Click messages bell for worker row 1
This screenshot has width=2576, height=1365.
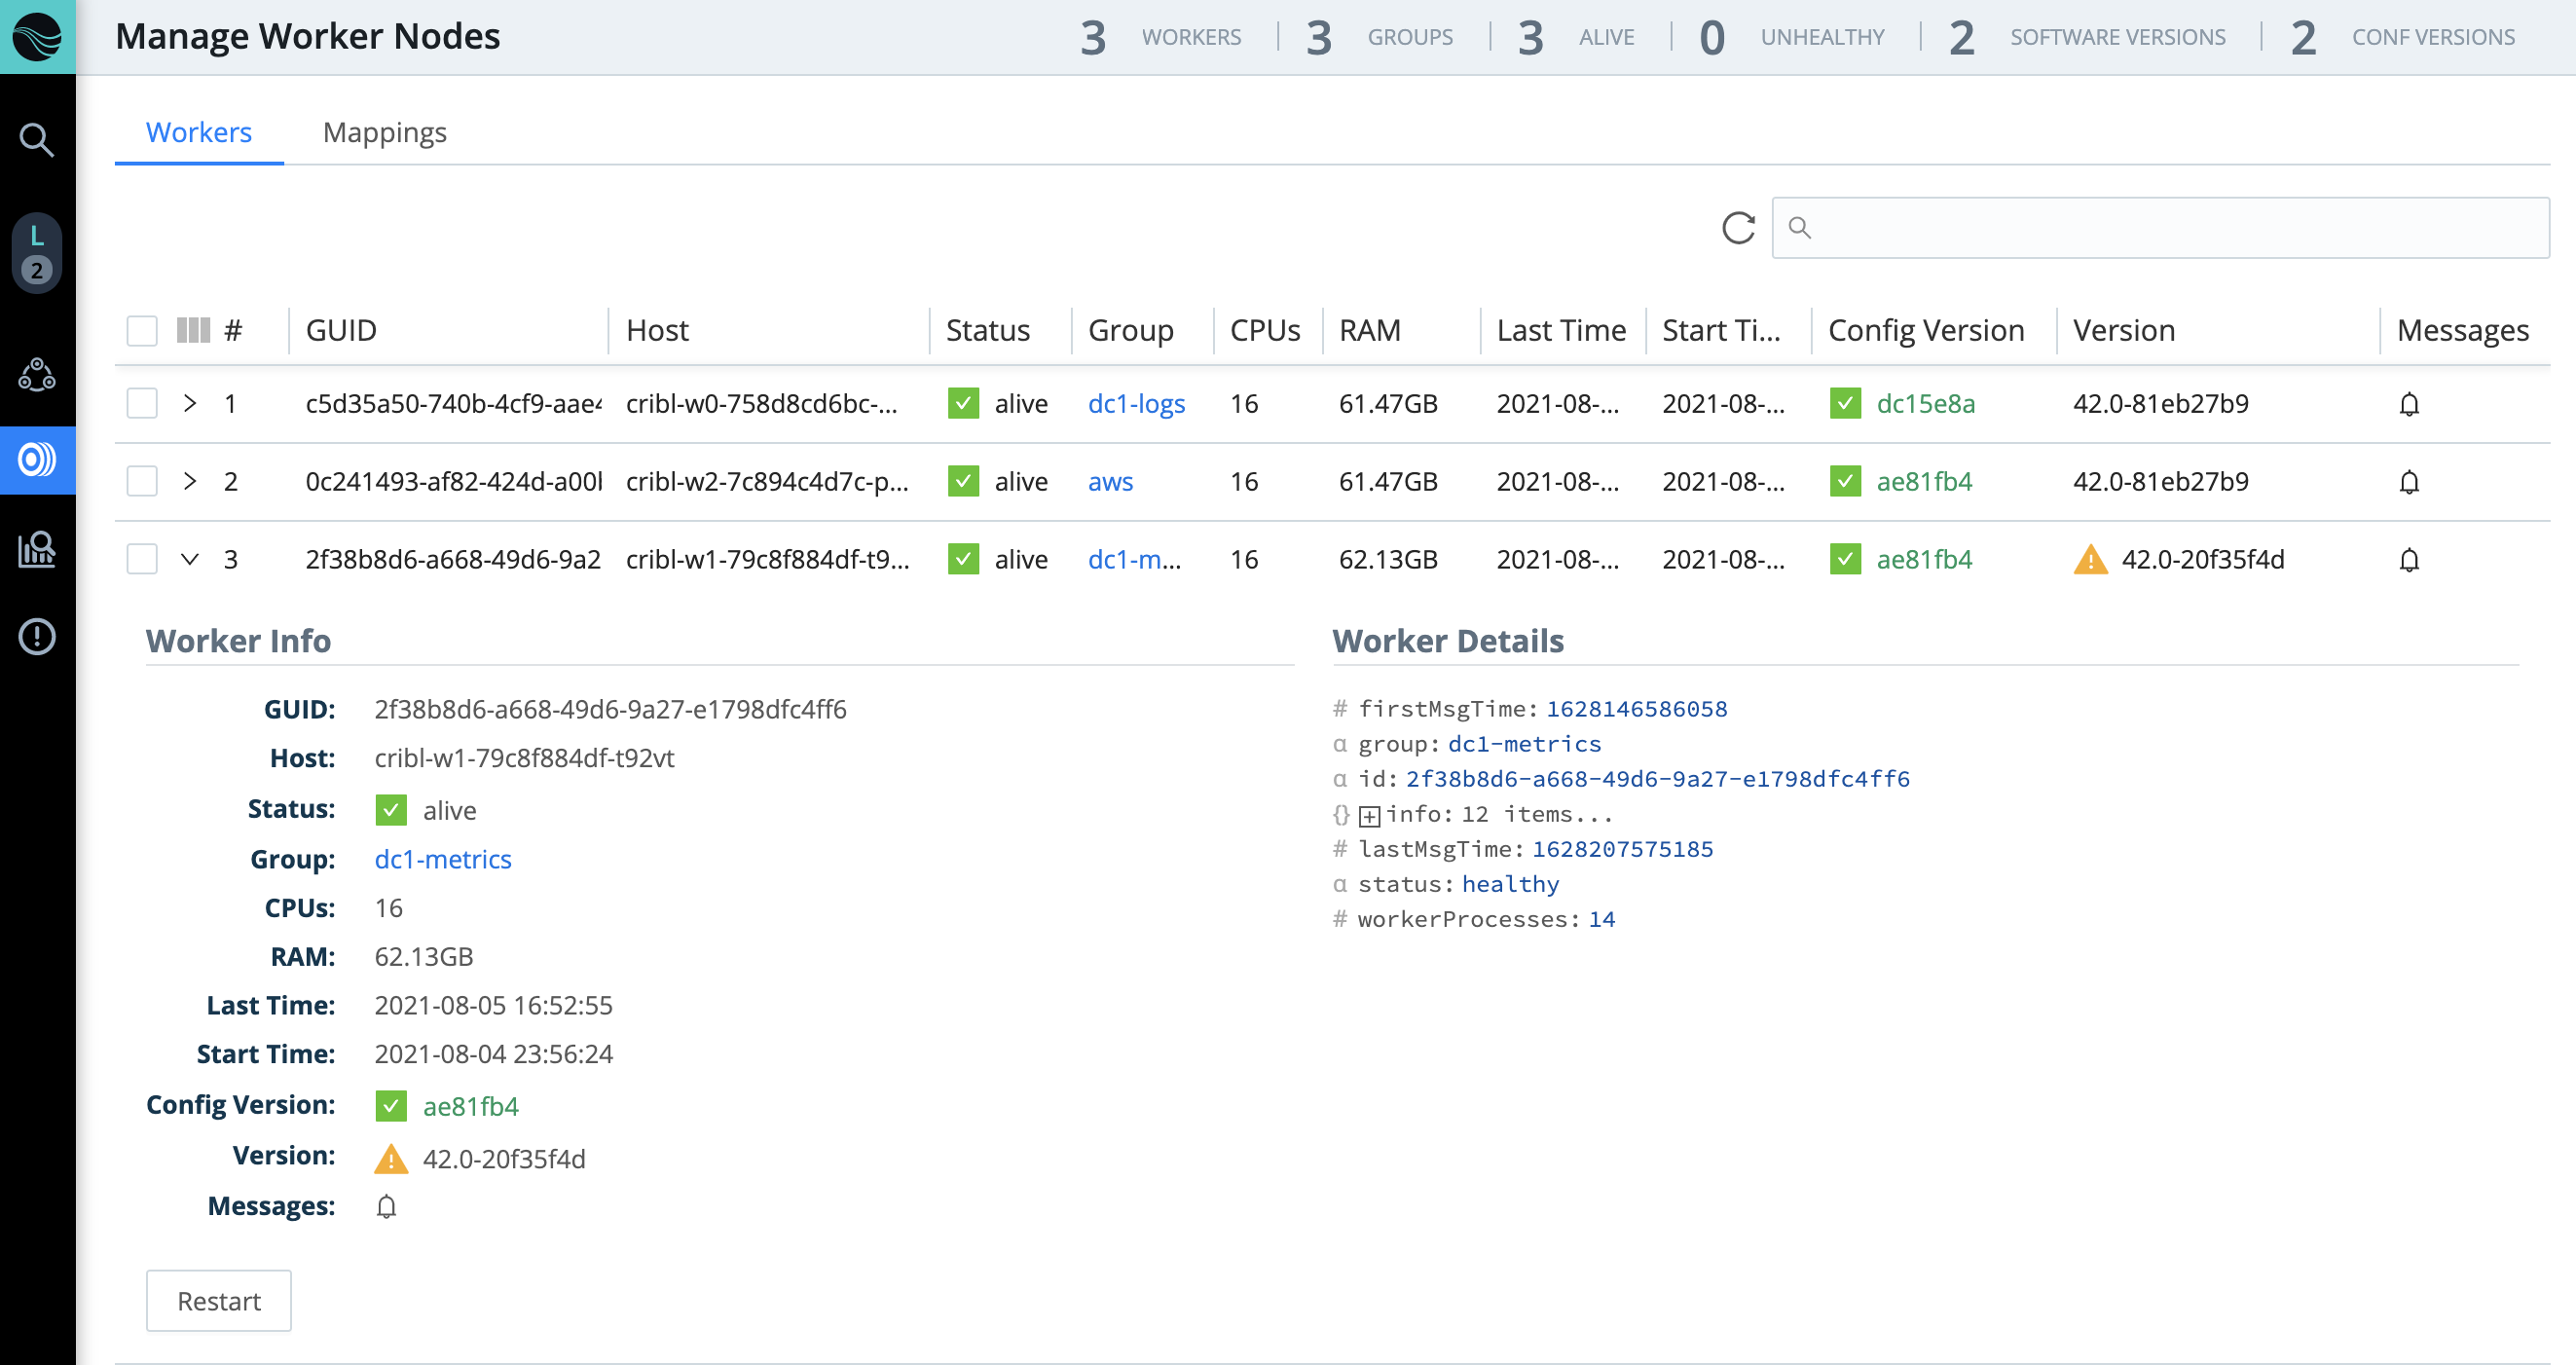2409,404
